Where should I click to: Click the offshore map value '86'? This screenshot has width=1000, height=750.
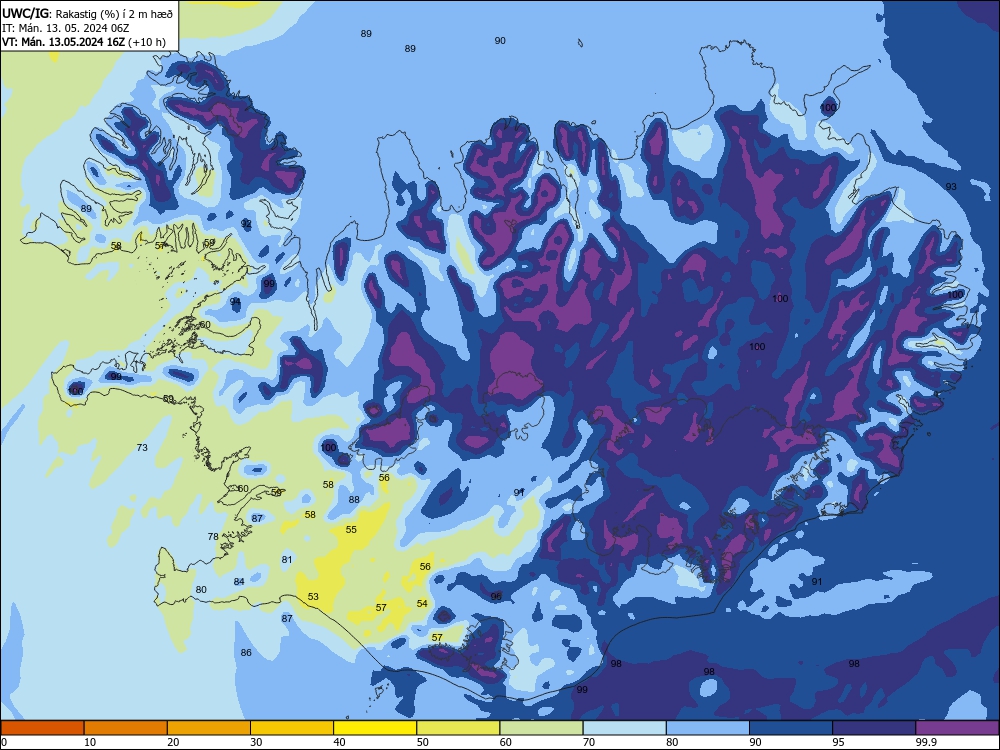click(246, 652)
